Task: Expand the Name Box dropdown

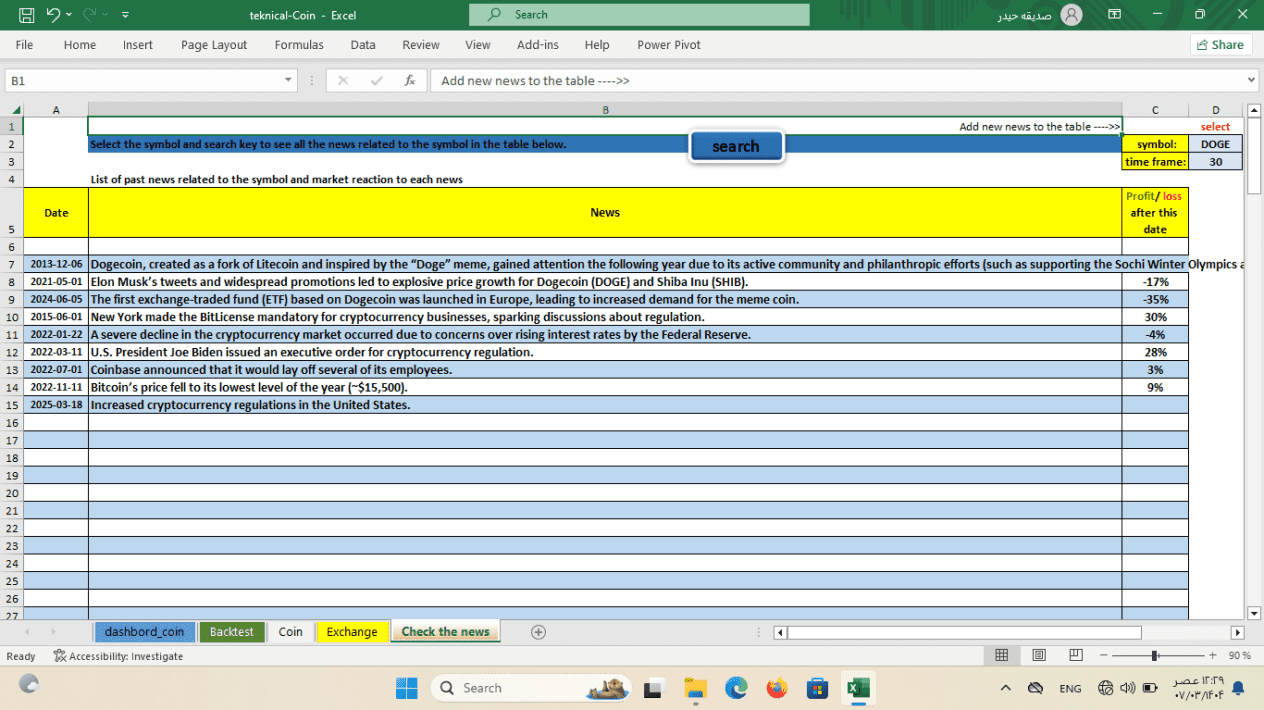Action: click(289, 81)
